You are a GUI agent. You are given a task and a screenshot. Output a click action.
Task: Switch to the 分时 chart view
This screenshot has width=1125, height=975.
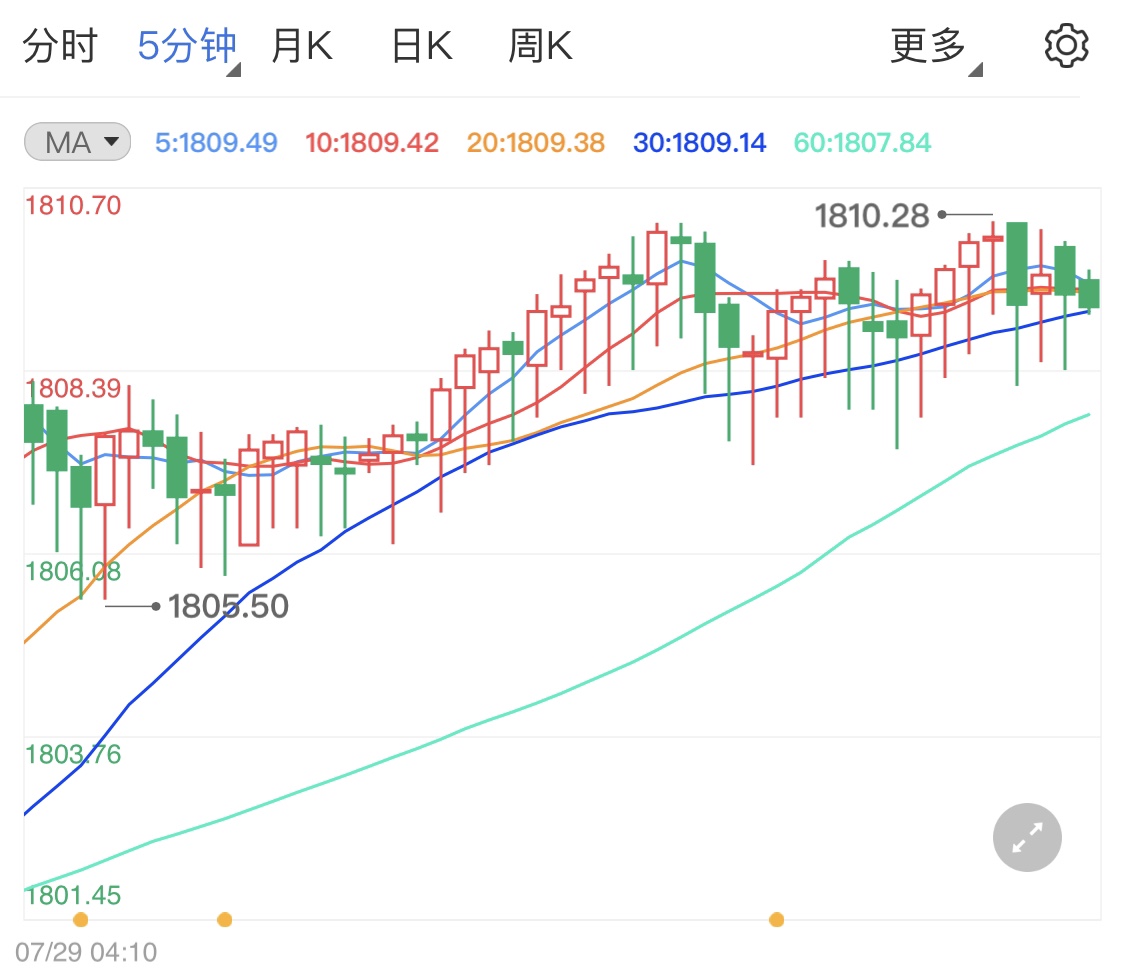click(59, 44)
